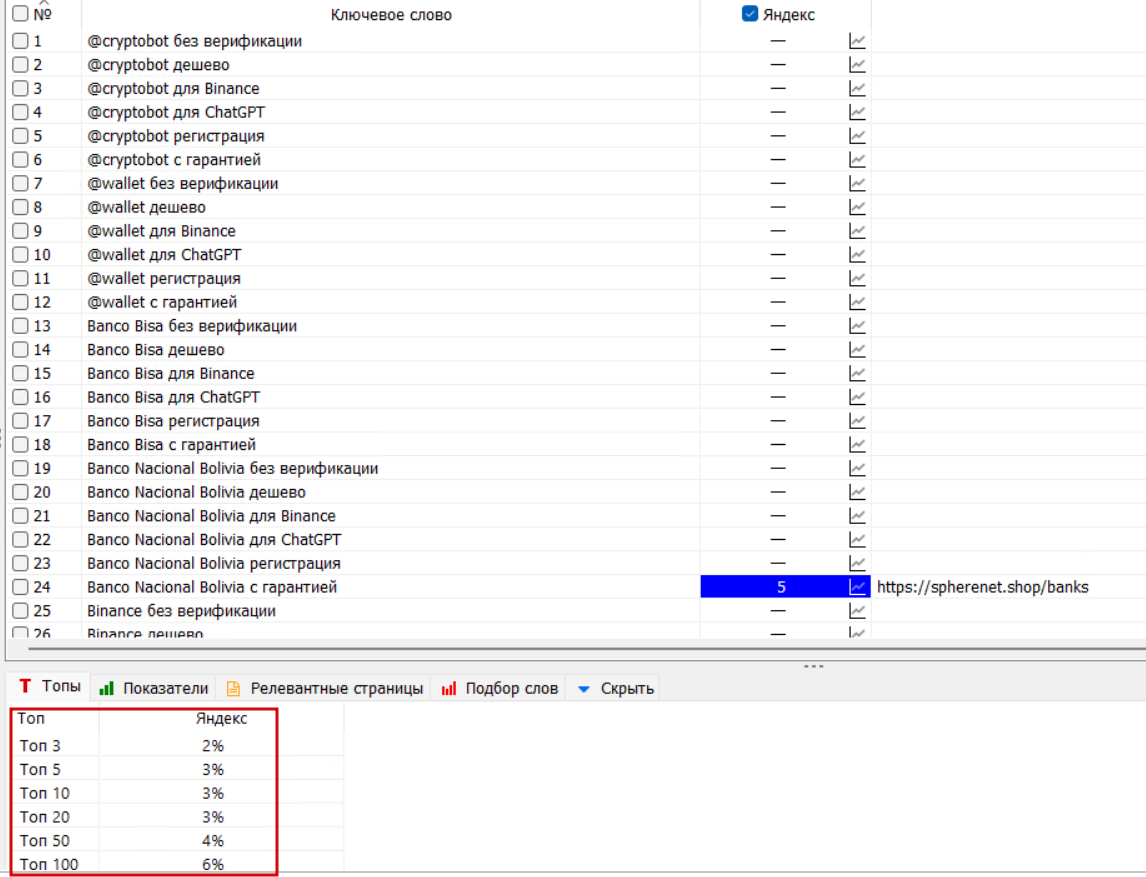Switch to Подбор слов tab

pyautogui.click(x=499, y=688)
